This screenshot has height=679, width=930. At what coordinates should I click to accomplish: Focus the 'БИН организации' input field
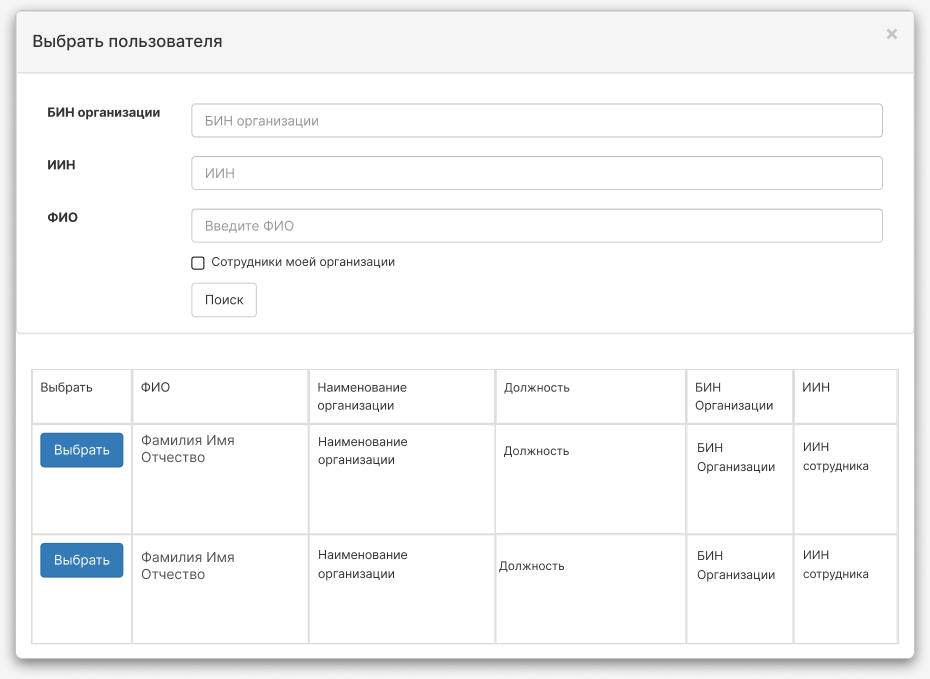[537, 120]
